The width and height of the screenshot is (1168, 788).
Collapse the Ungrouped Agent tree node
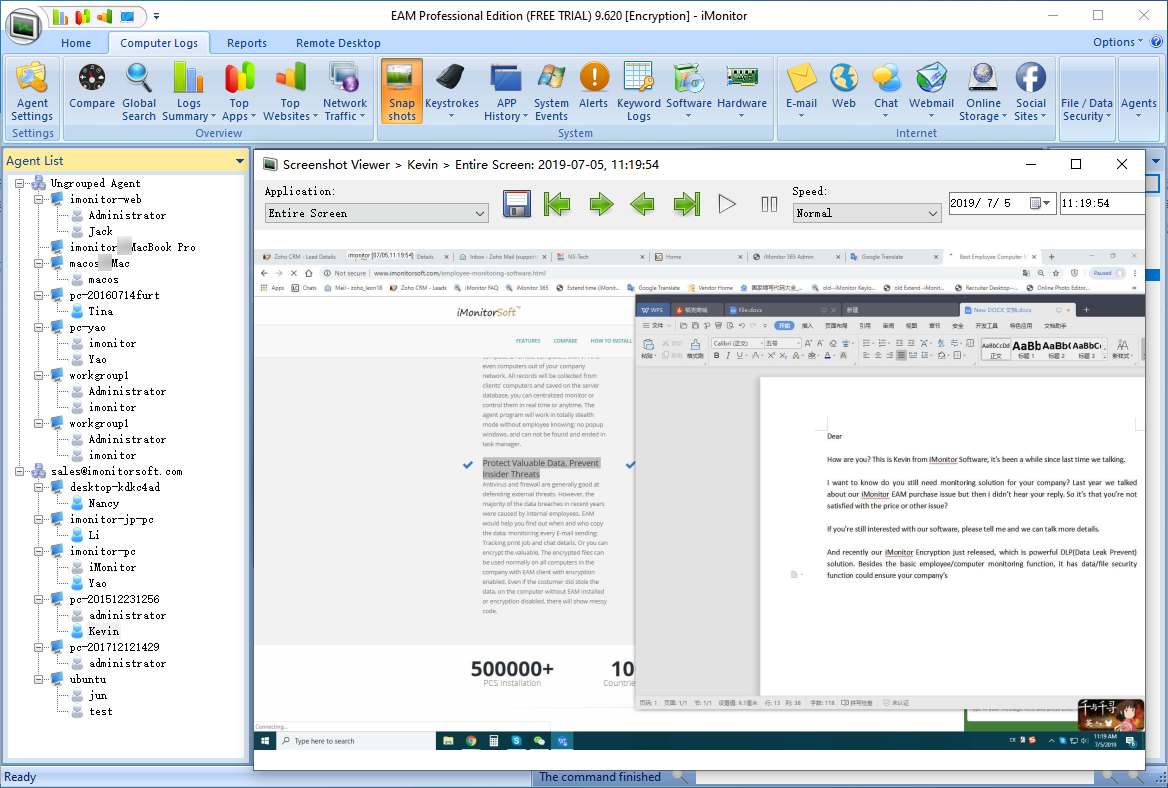tap(20, 183)
